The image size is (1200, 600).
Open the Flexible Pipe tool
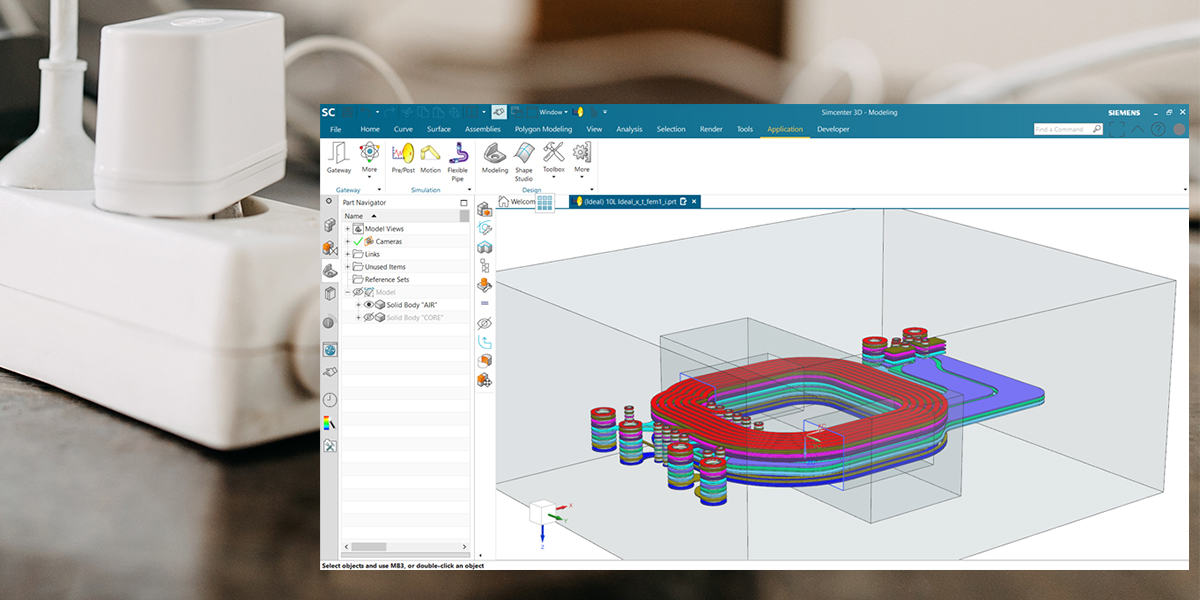pos(458,157)
